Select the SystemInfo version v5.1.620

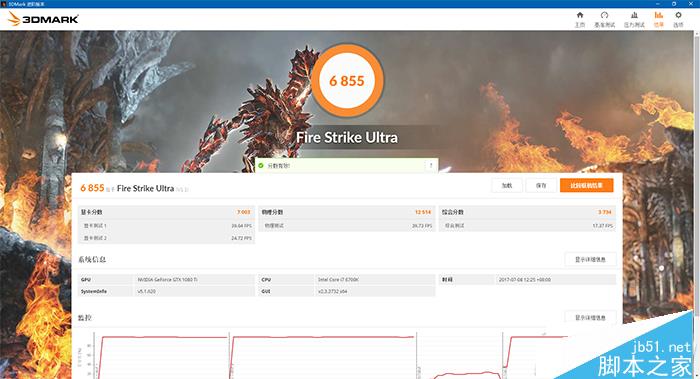coord(146,291)
